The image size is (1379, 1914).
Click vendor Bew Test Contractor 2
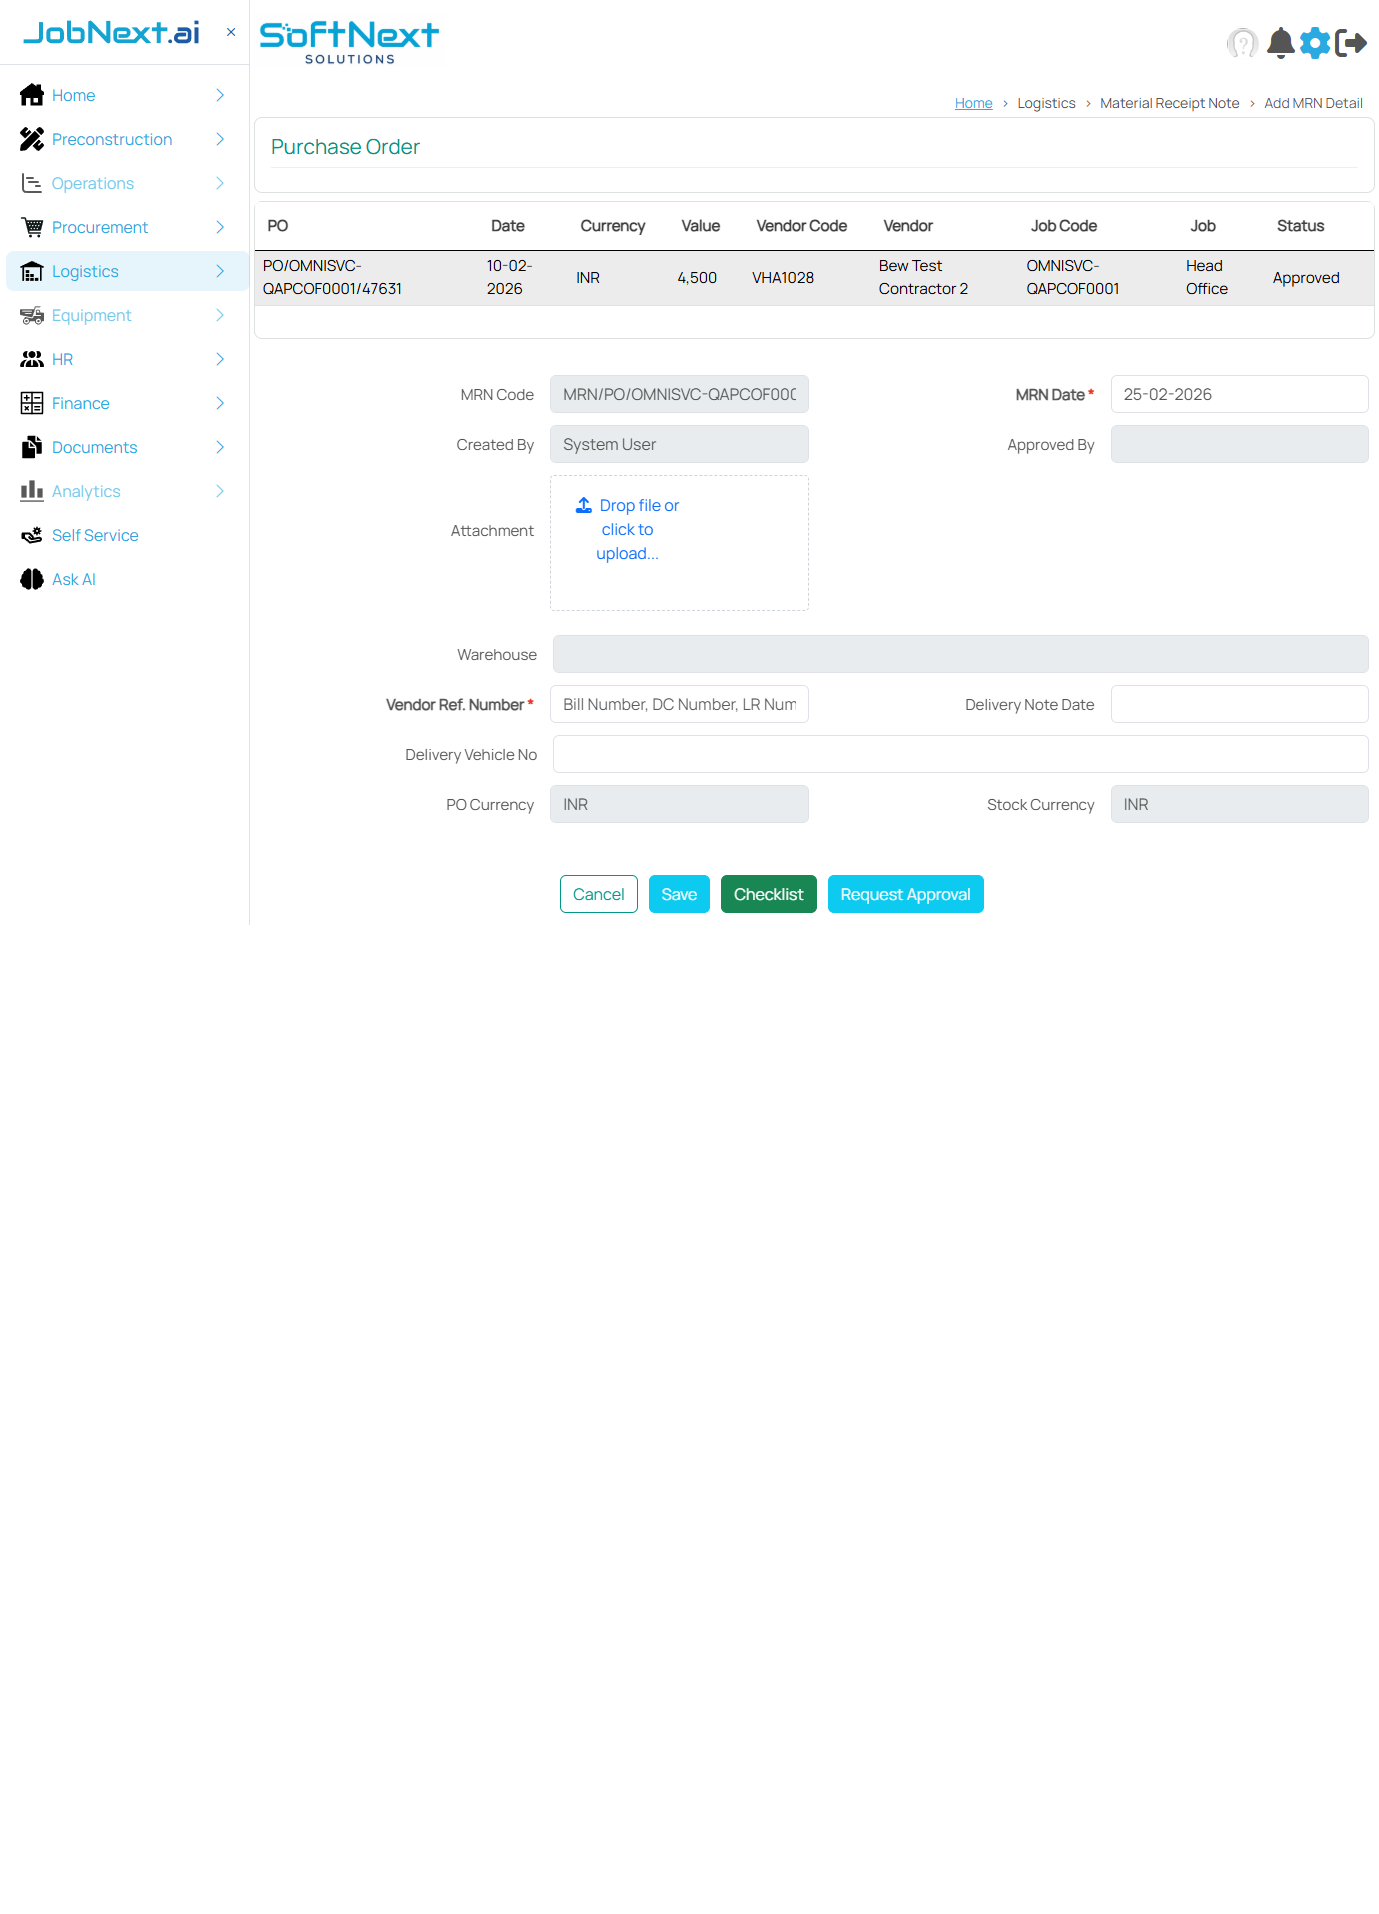pyautogui.click(x=923, y=277)
